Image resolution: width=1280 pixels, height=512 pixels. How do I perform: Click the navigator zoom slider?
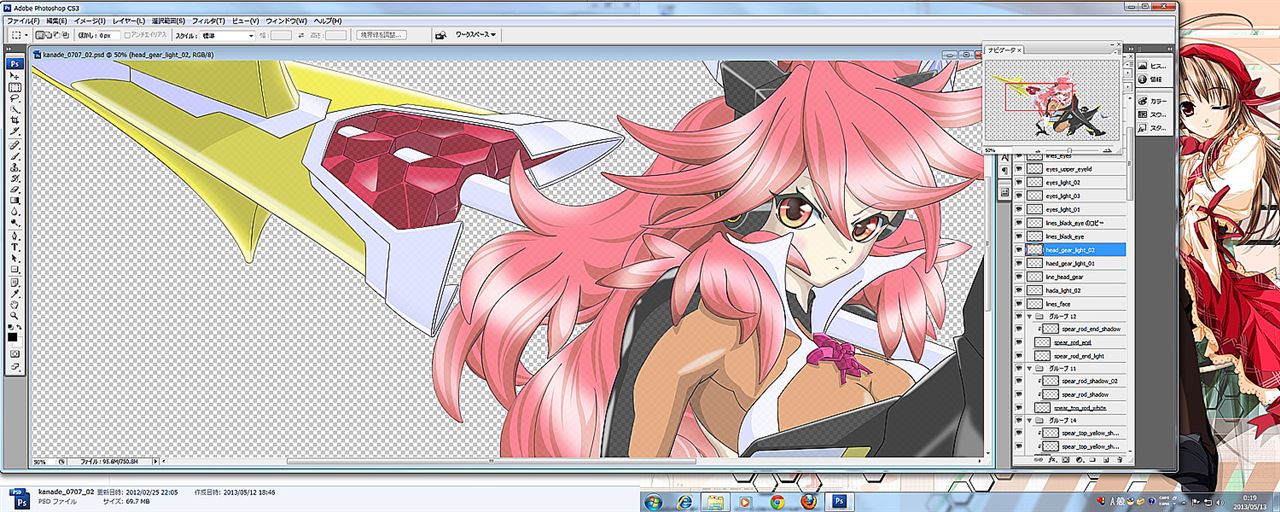pyautogui.click(x=1068, y=151)
